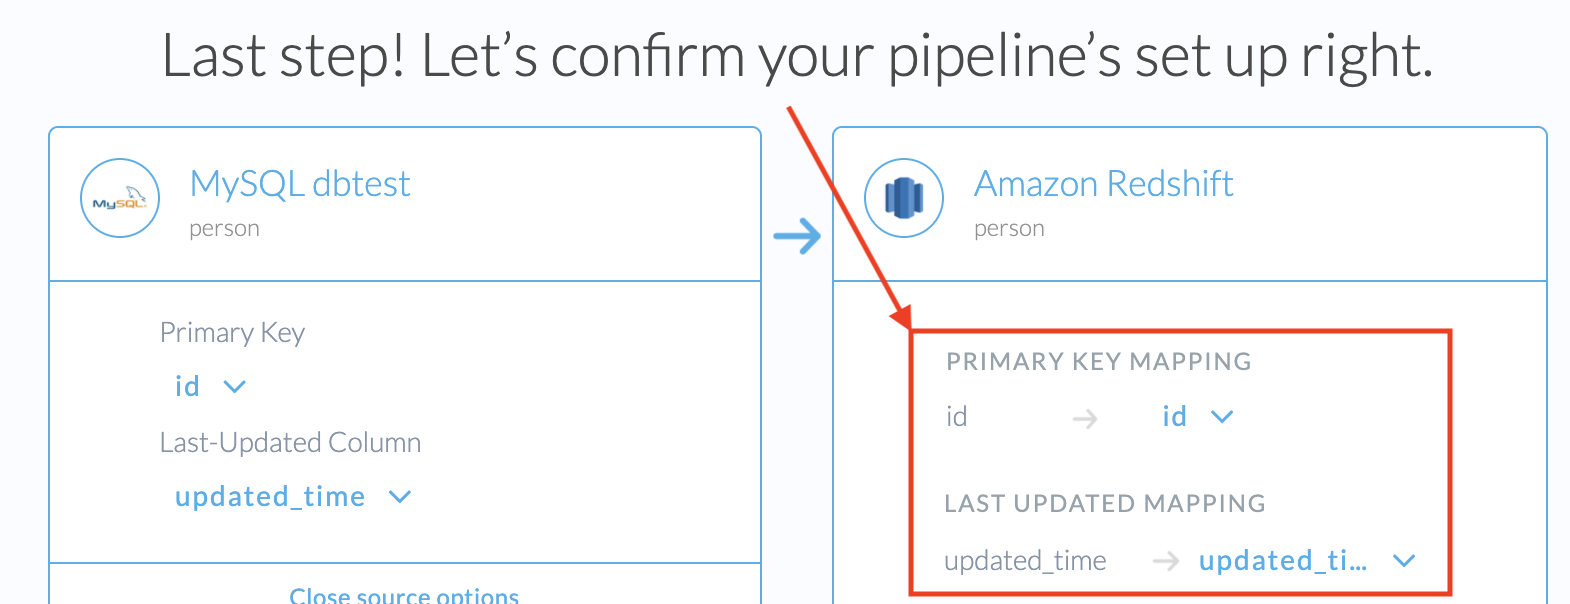
Task: Click Close source options link
Action: 404,595
